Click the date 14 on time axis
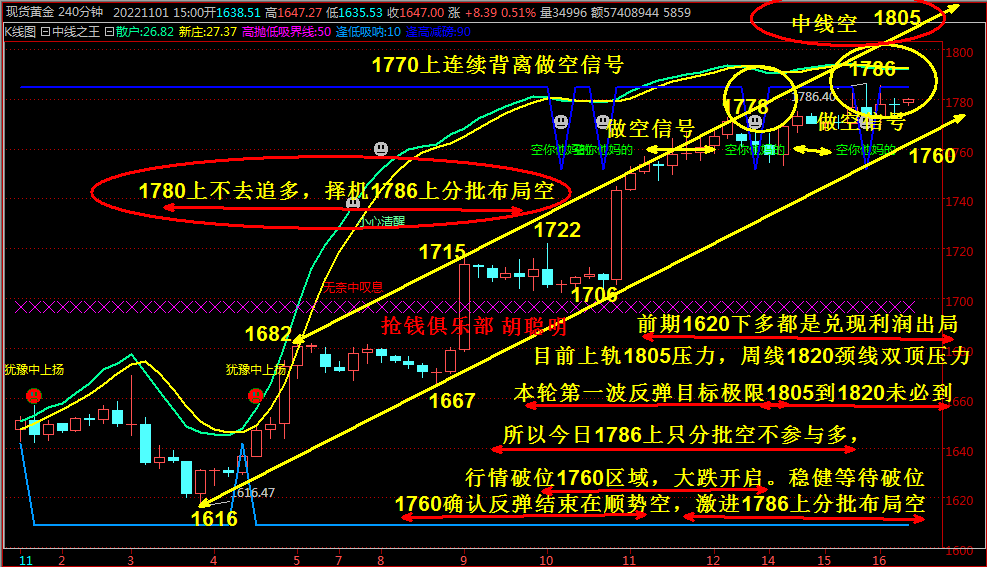This screenshot has height=567, width=987. 768,559
